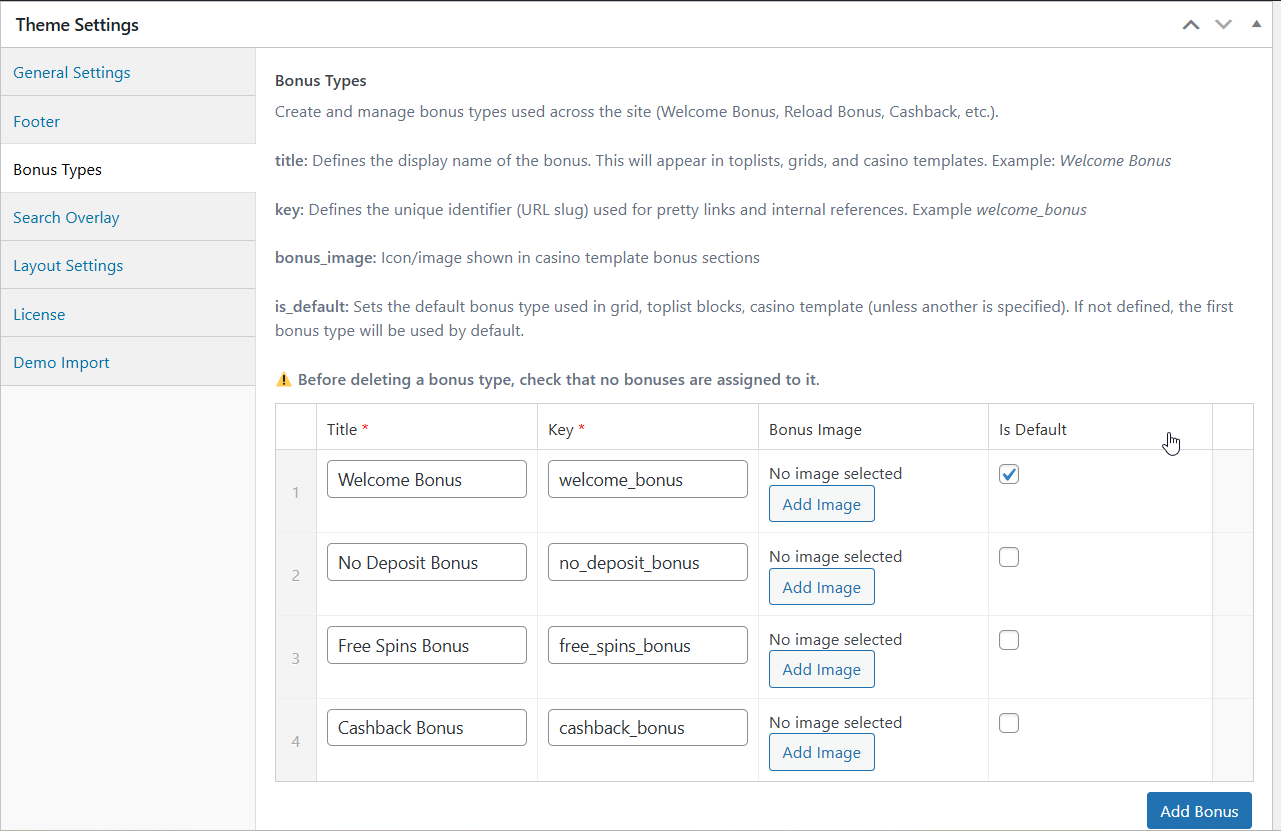
Task: Open the Search Overlay tab
Action: (66, 218)
